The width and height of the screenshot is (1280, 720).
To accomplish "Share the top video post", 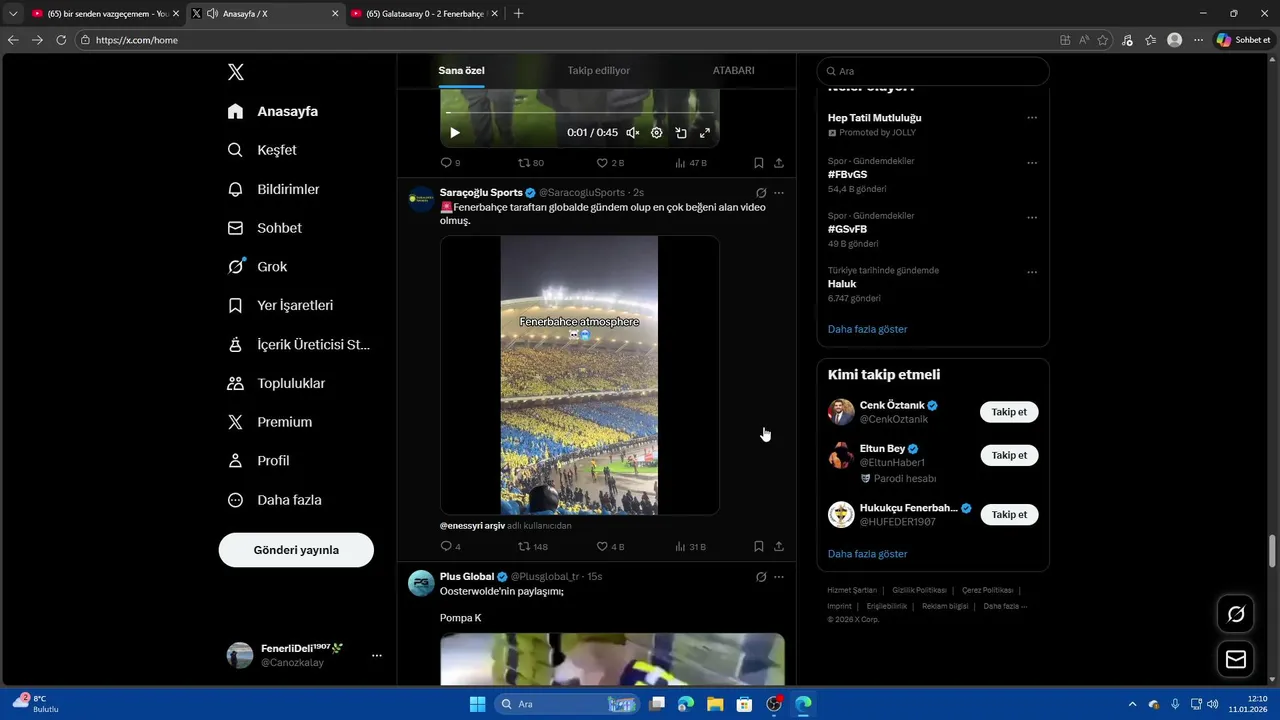I will coord(779,163).
